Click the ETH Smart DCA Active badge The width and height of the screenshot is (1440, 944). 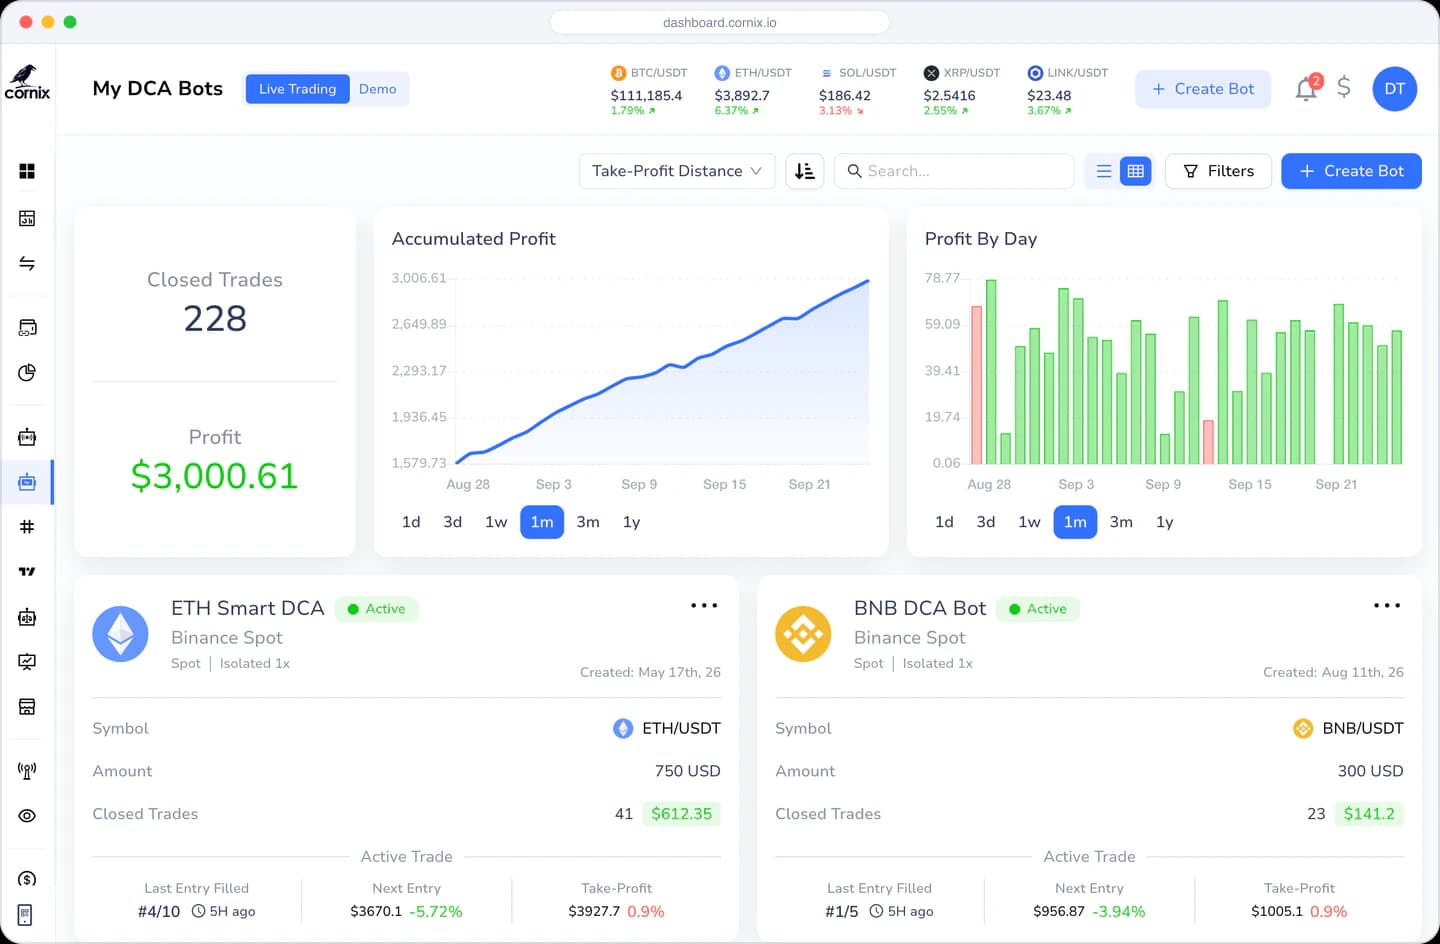click(376, 609)
